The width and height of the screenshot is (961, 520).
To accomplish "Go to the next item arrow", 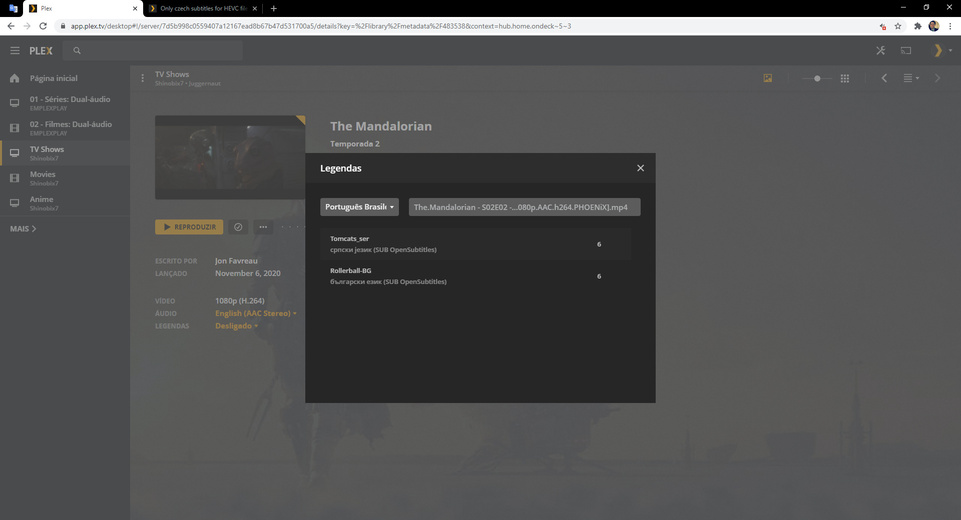I will click(x=937, y=78).
